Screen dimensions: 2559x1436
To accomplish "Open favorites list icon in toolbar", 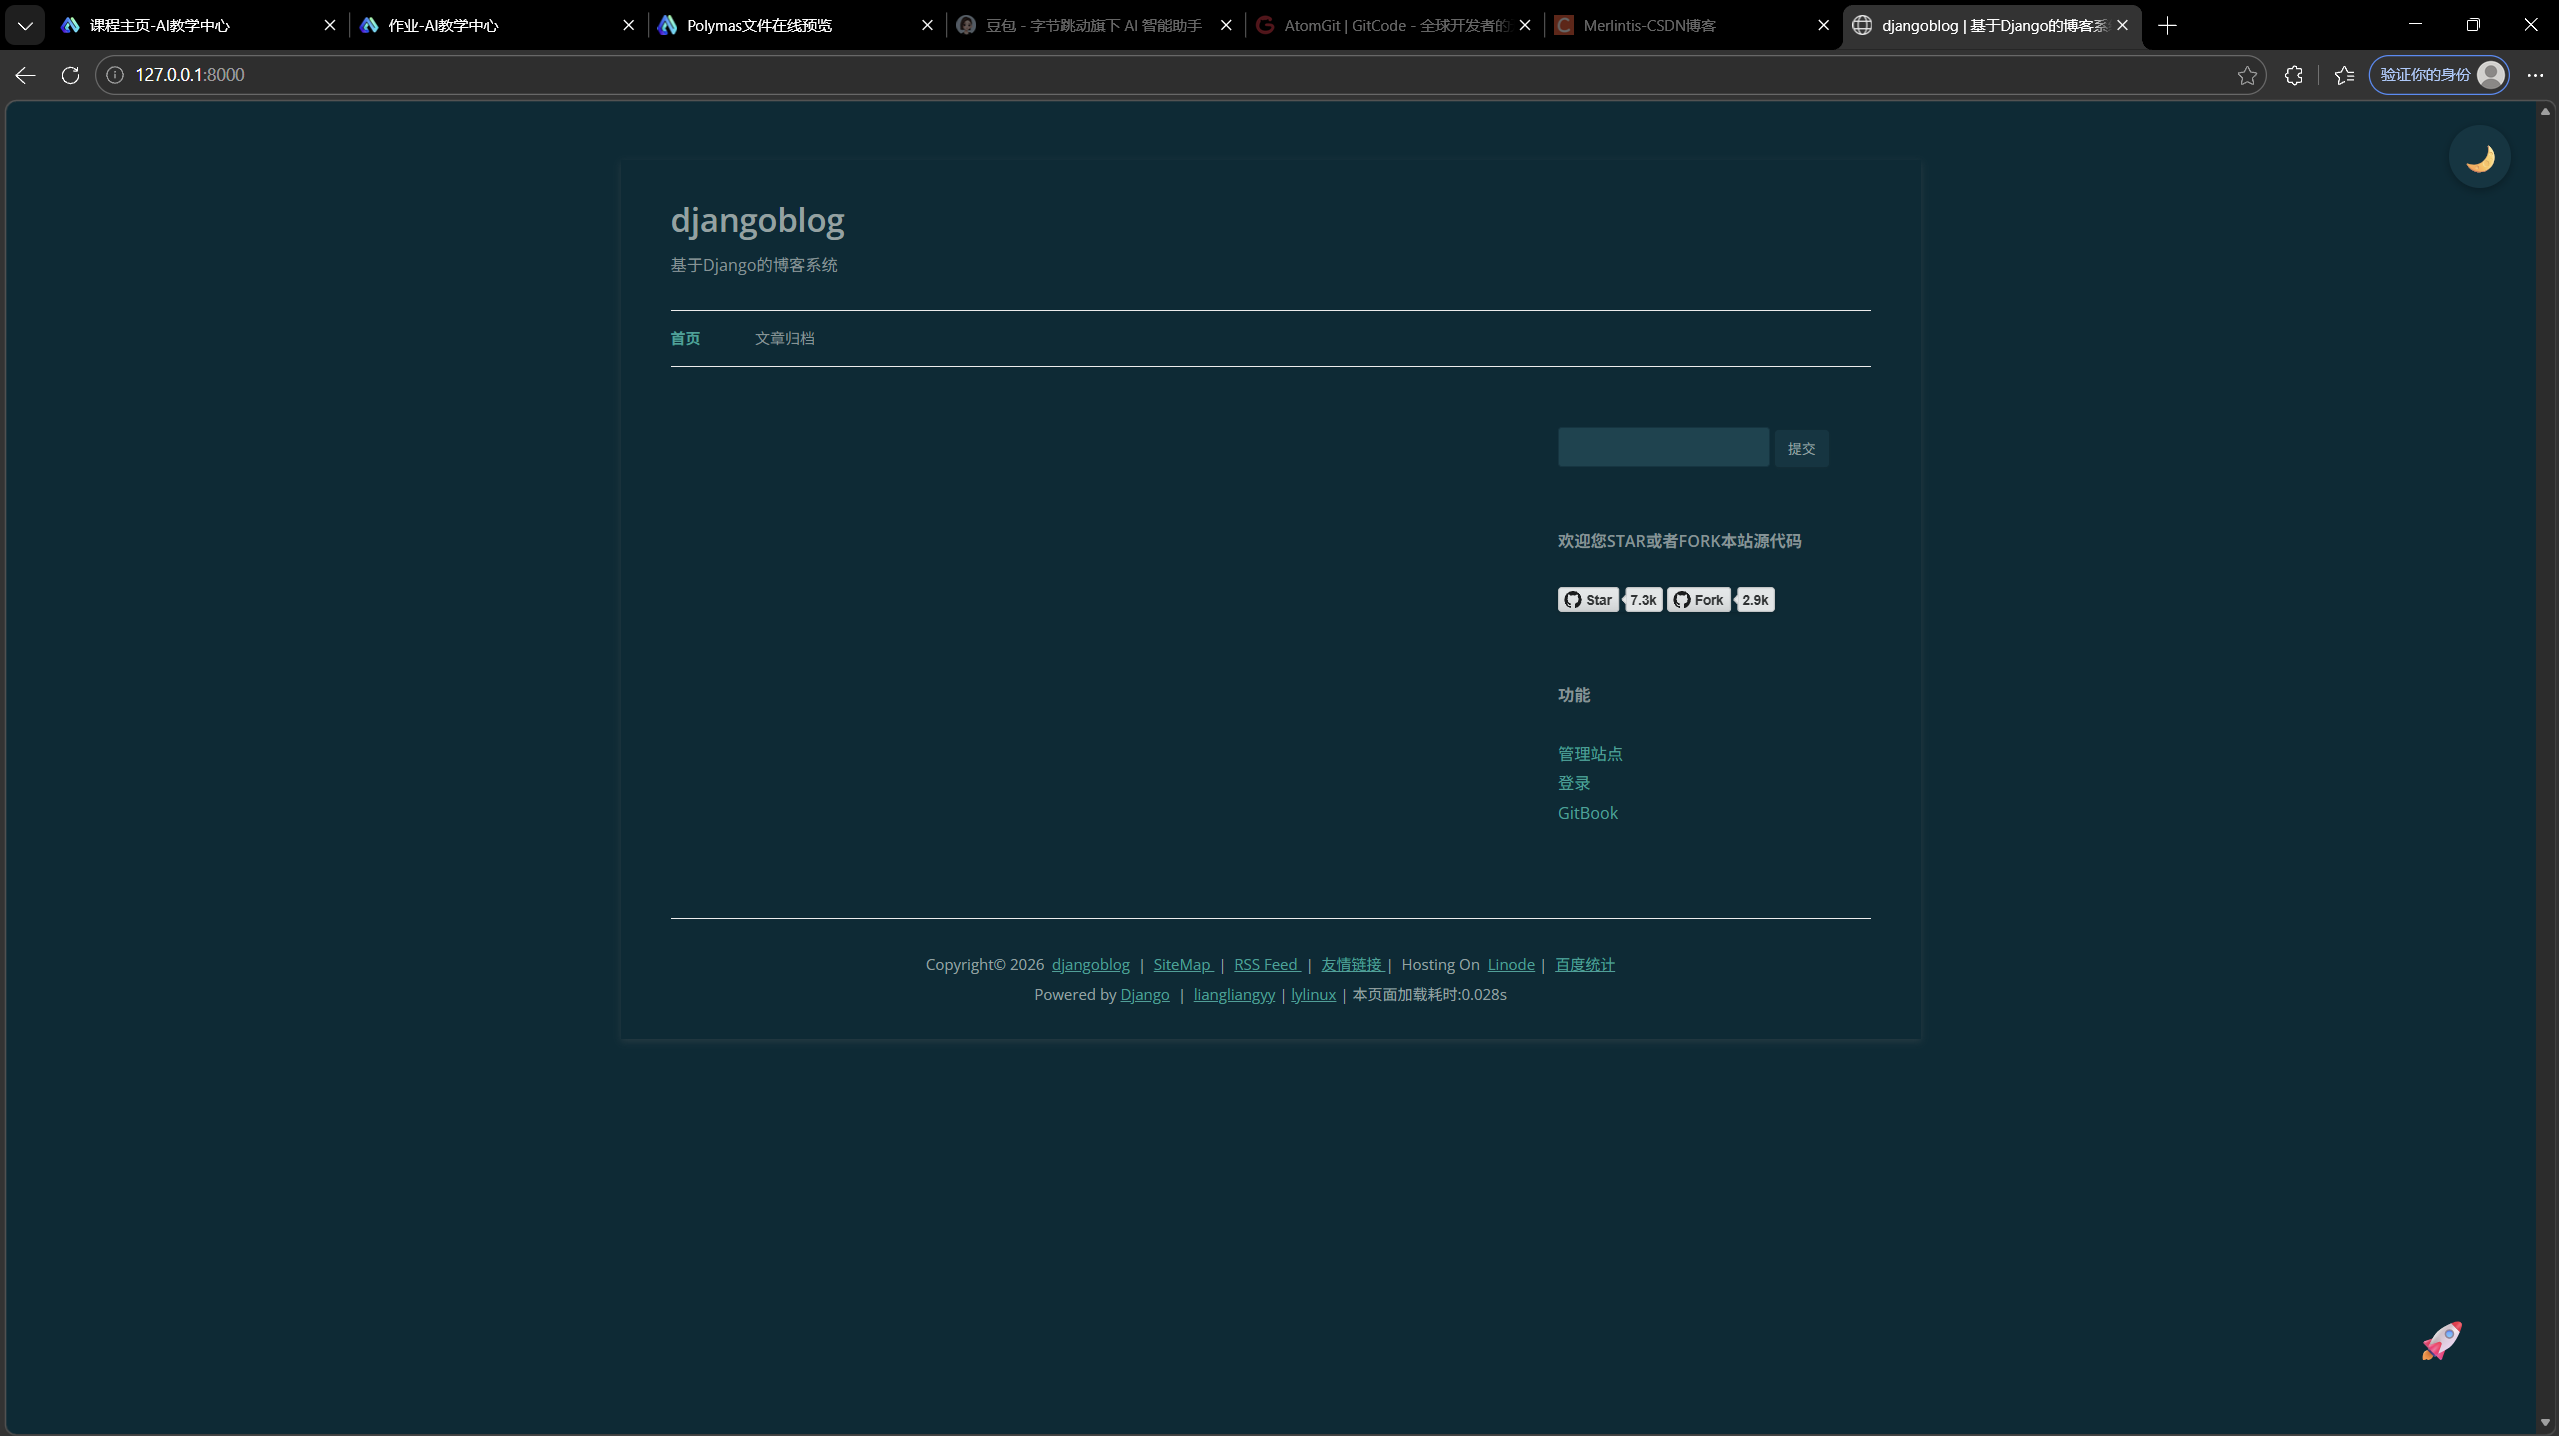I will pyautogui.click(x=2344, y=75).
